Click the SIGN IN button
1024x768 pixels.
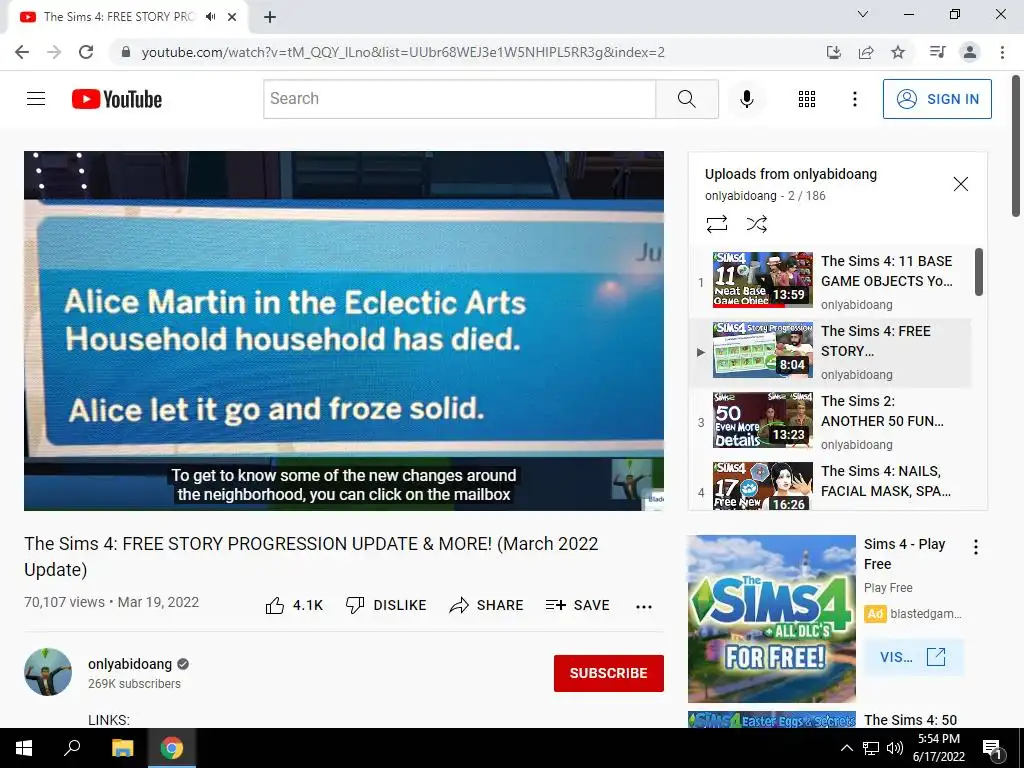(x=937, y=99)
